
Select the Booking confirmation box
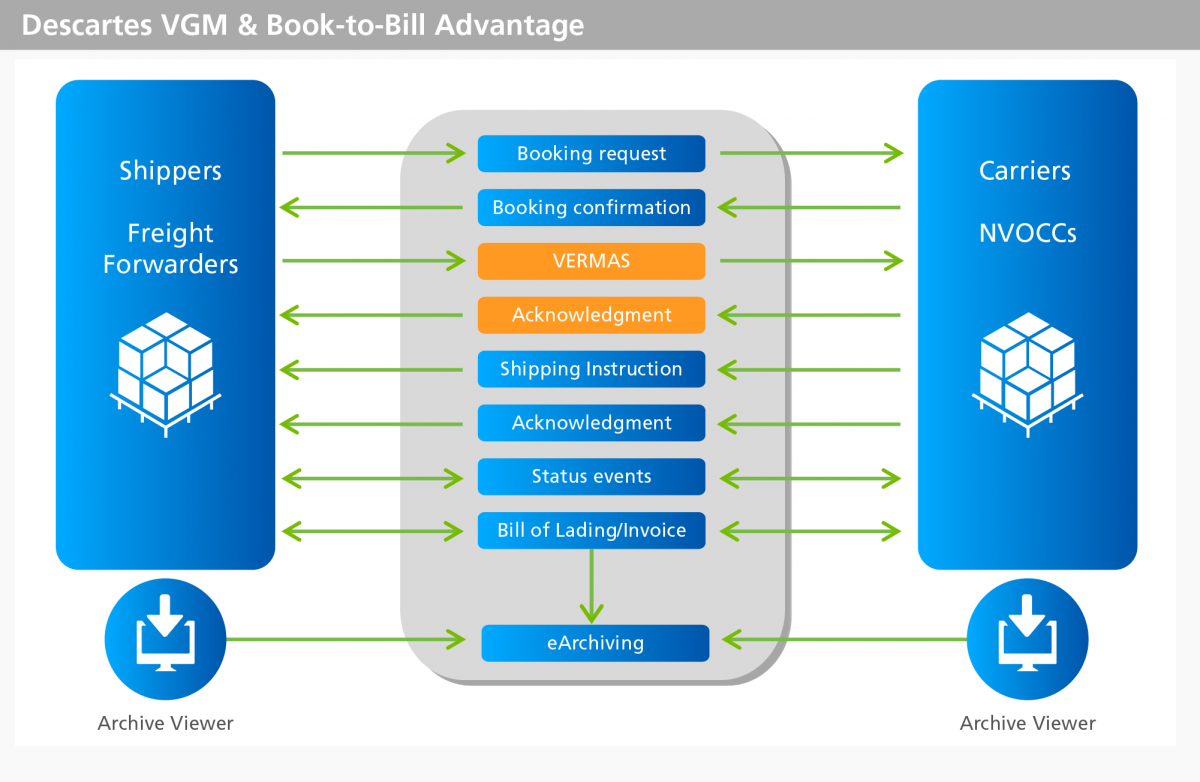[x=591, y=208]
